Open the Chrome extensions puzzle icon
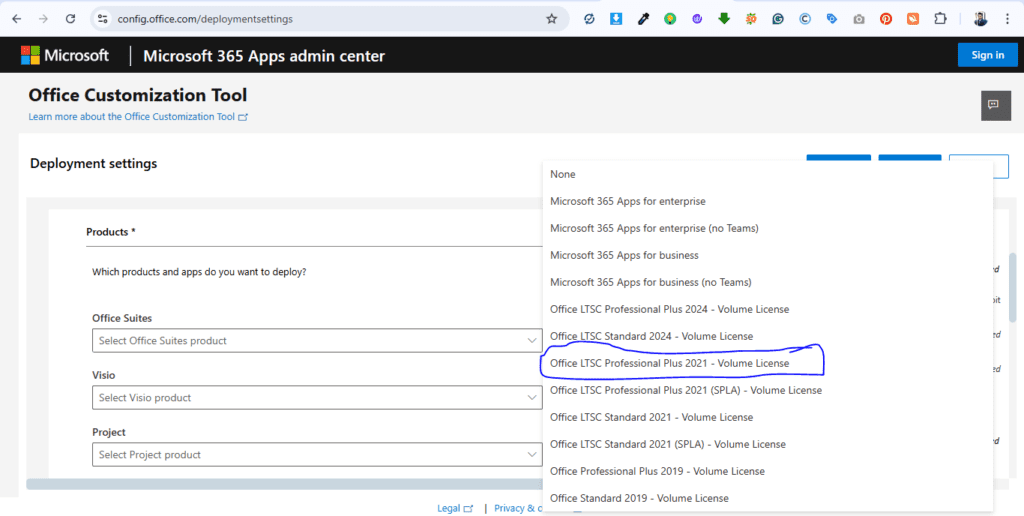The width and height of the screenshot is (1024, 516). click(940, 19)
